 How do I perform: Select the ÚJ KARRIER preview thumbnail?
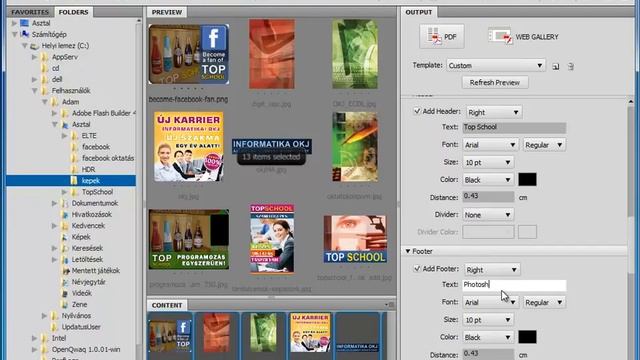click(189, 147)
